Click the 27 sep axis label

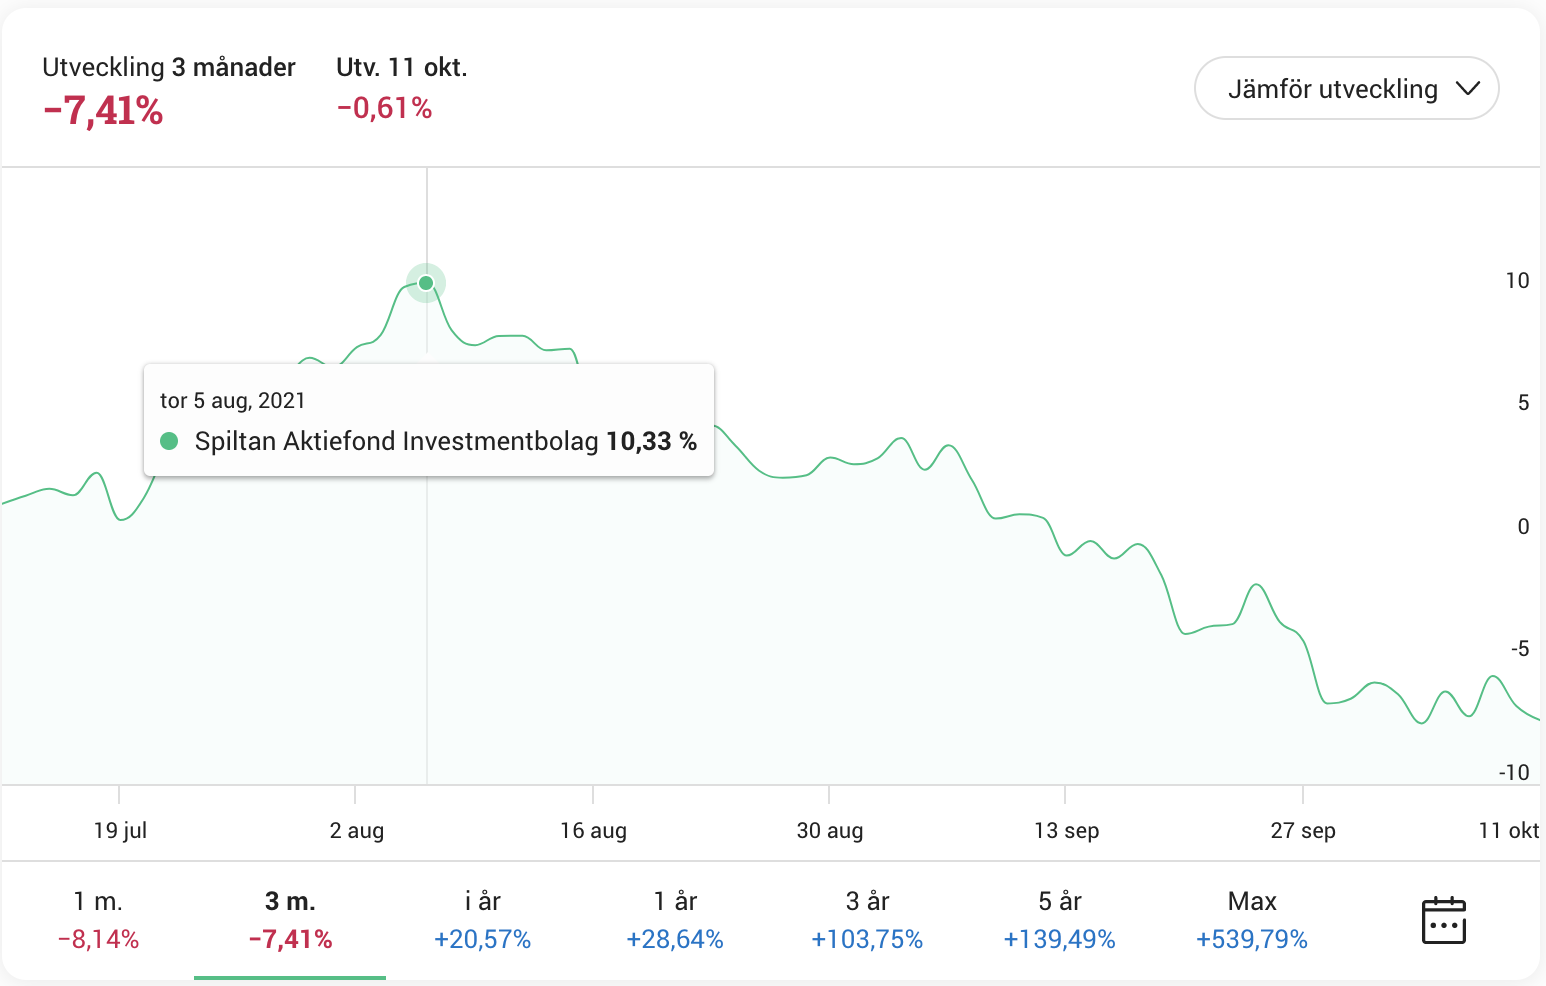(x=1302, y=830)
